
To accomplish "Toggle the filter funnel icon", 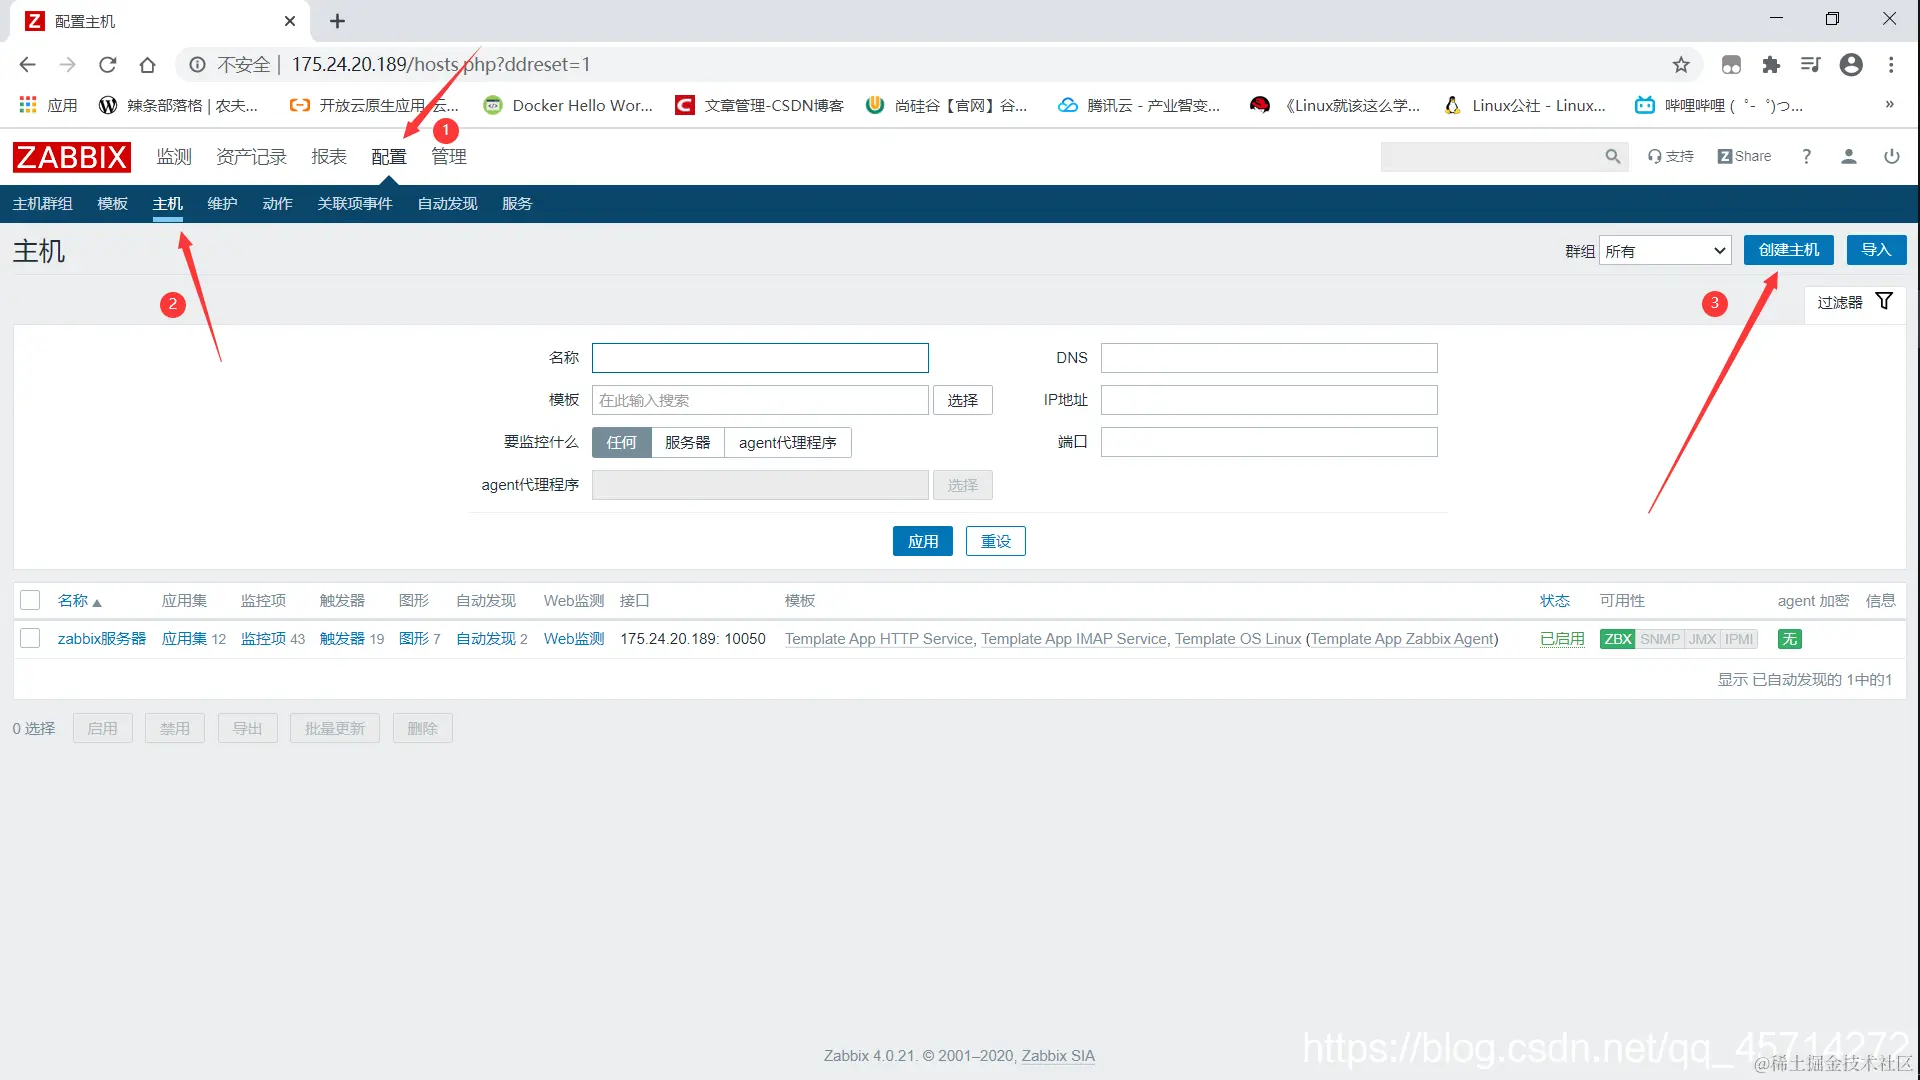I will pos(1884,302).
